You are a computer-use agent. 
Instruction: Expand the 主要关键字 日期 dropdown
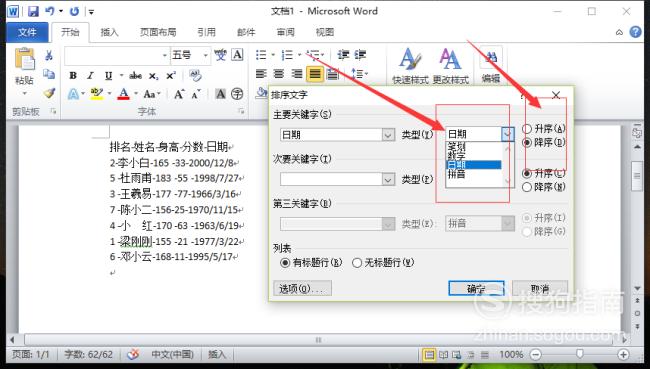click(388, 135)
